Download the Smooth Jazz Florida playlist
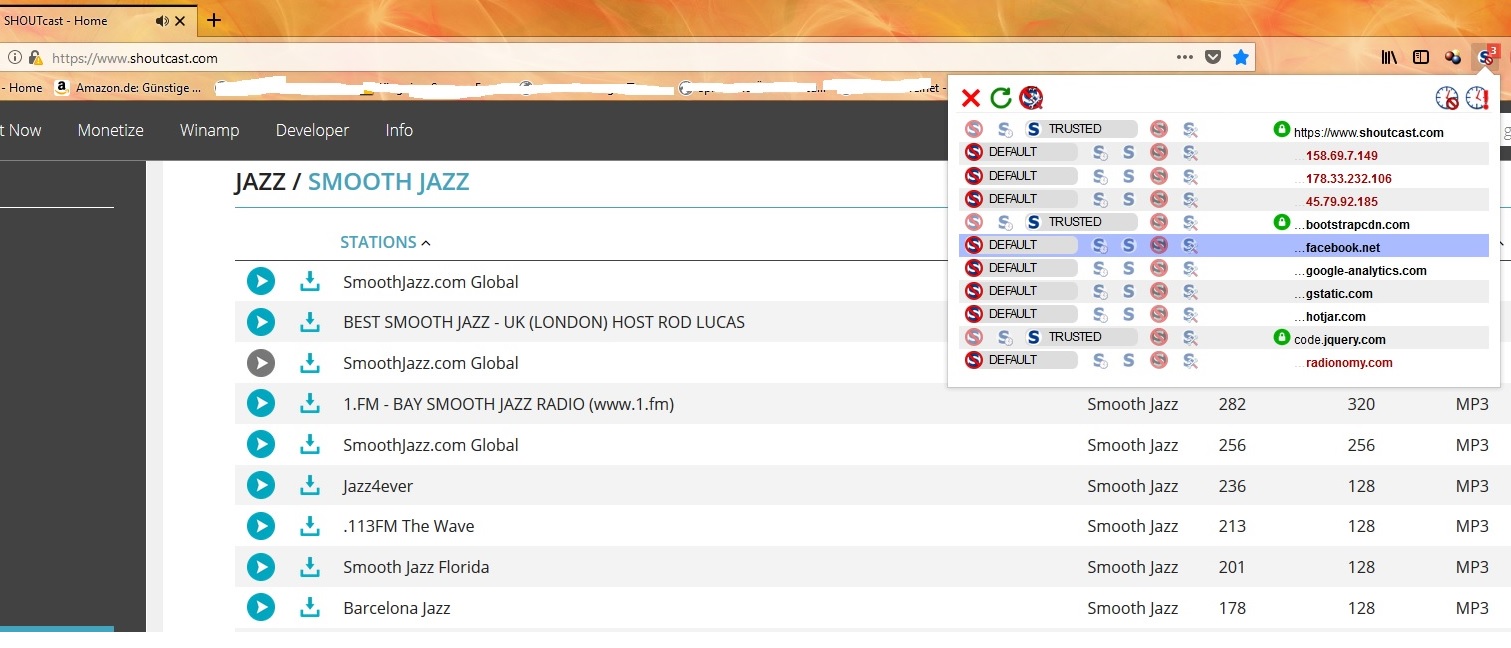Image resolution: width=1511 pixels, height=648 pixels. point(310,567)
